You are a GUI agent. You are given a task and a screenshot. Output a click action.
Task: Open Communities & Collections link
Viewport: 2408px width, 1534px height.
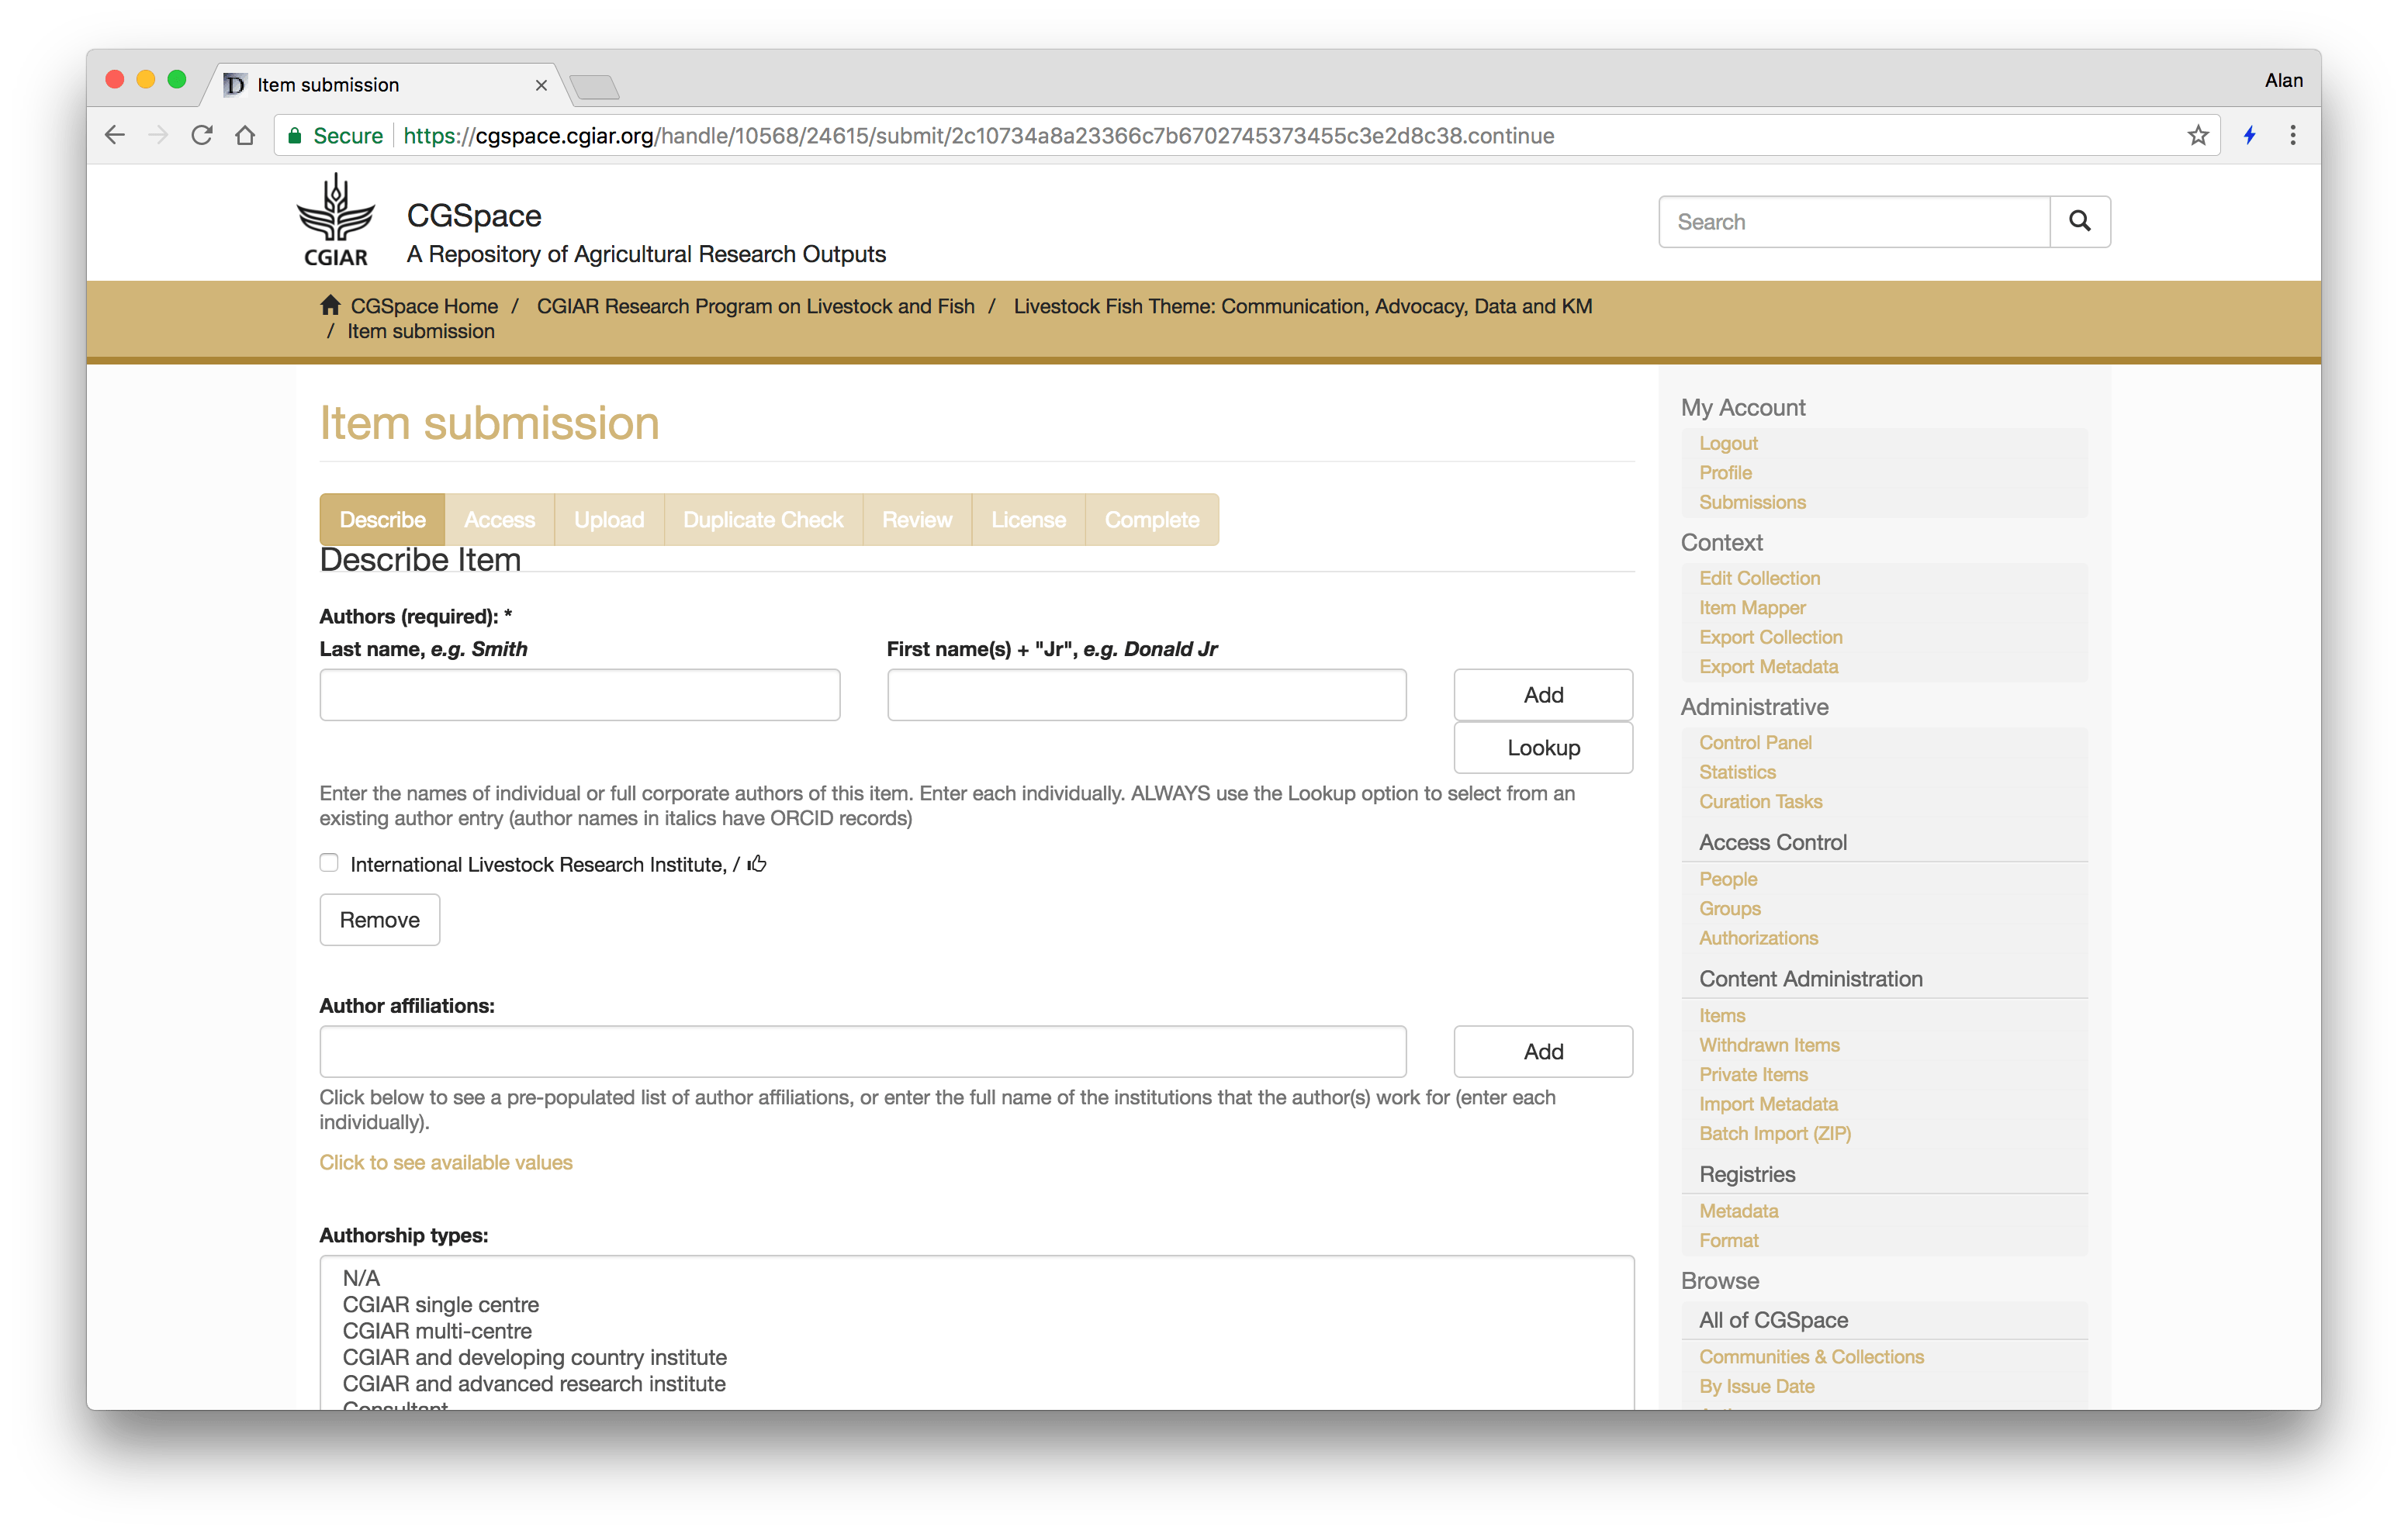[1811, 1357]
